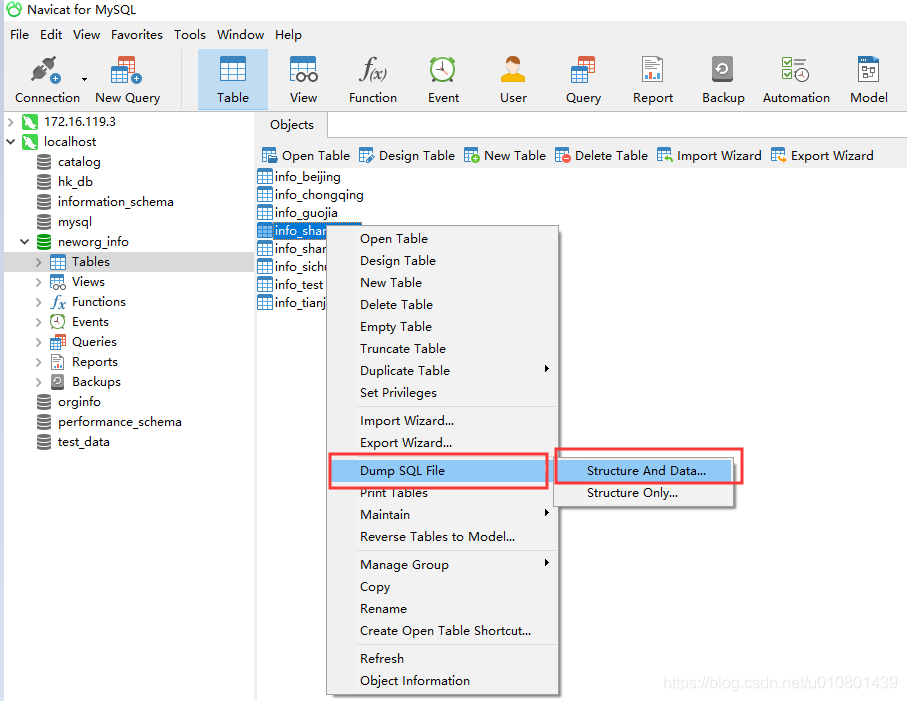Choose Set Privileges in context menu

click(443, 392)
